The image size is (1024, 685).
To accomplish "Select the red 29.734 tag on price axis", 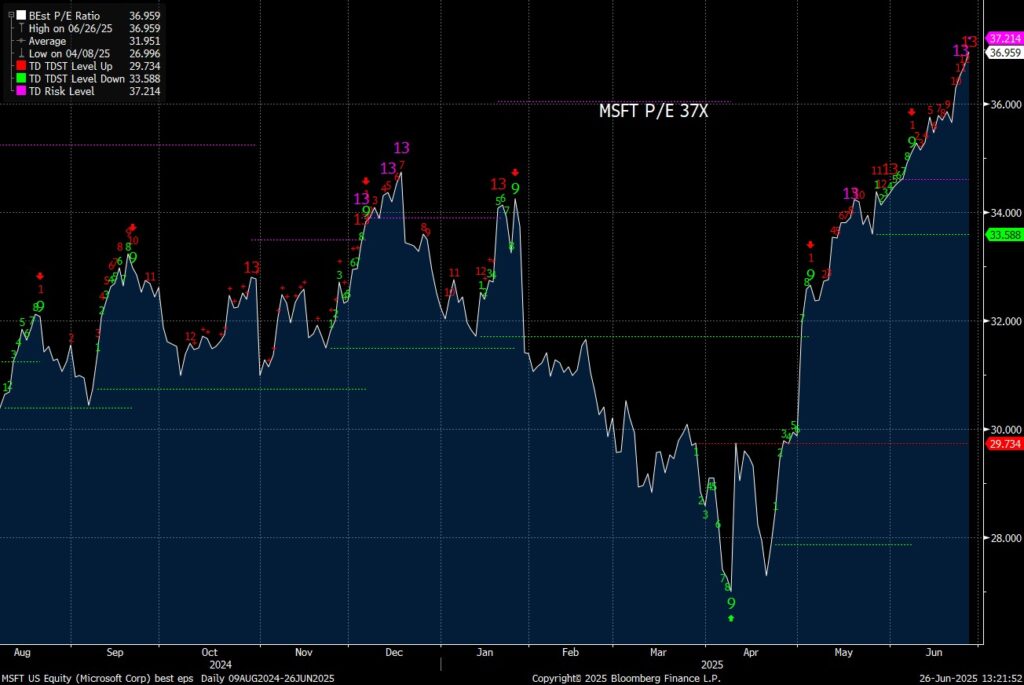I will (1004, 444).
